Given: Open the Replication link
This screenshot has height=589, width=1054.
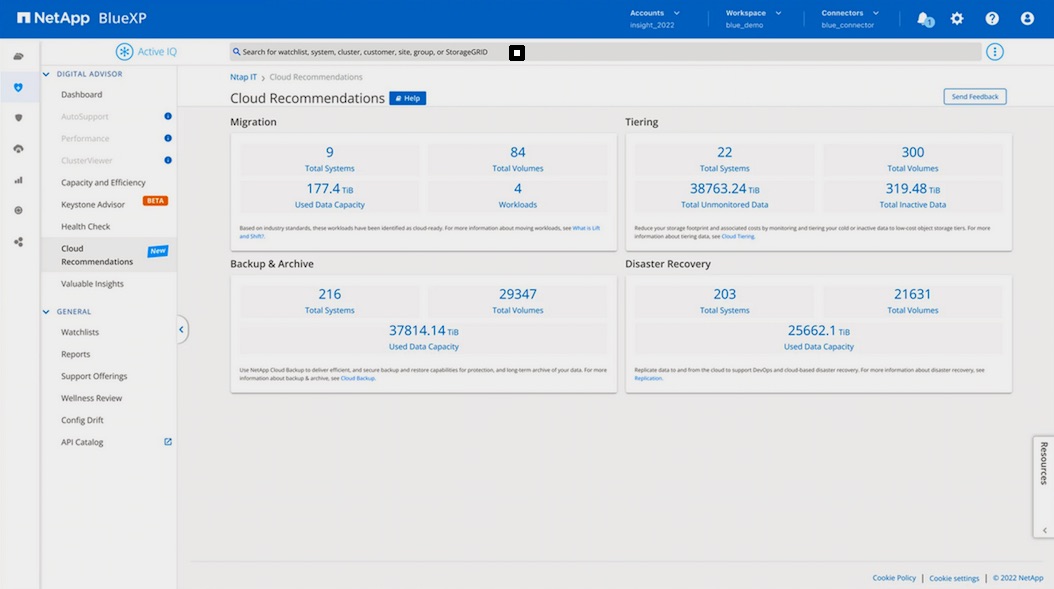Looking at the screenshot, I should (x=648, y=379).
